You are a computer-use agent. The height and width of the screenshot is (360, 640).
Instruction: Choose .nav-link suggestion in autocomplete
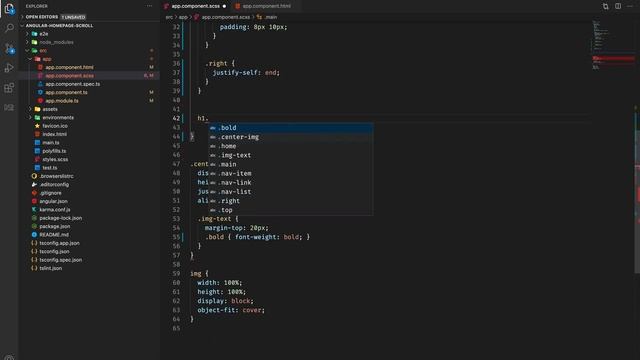coord(291,182)
